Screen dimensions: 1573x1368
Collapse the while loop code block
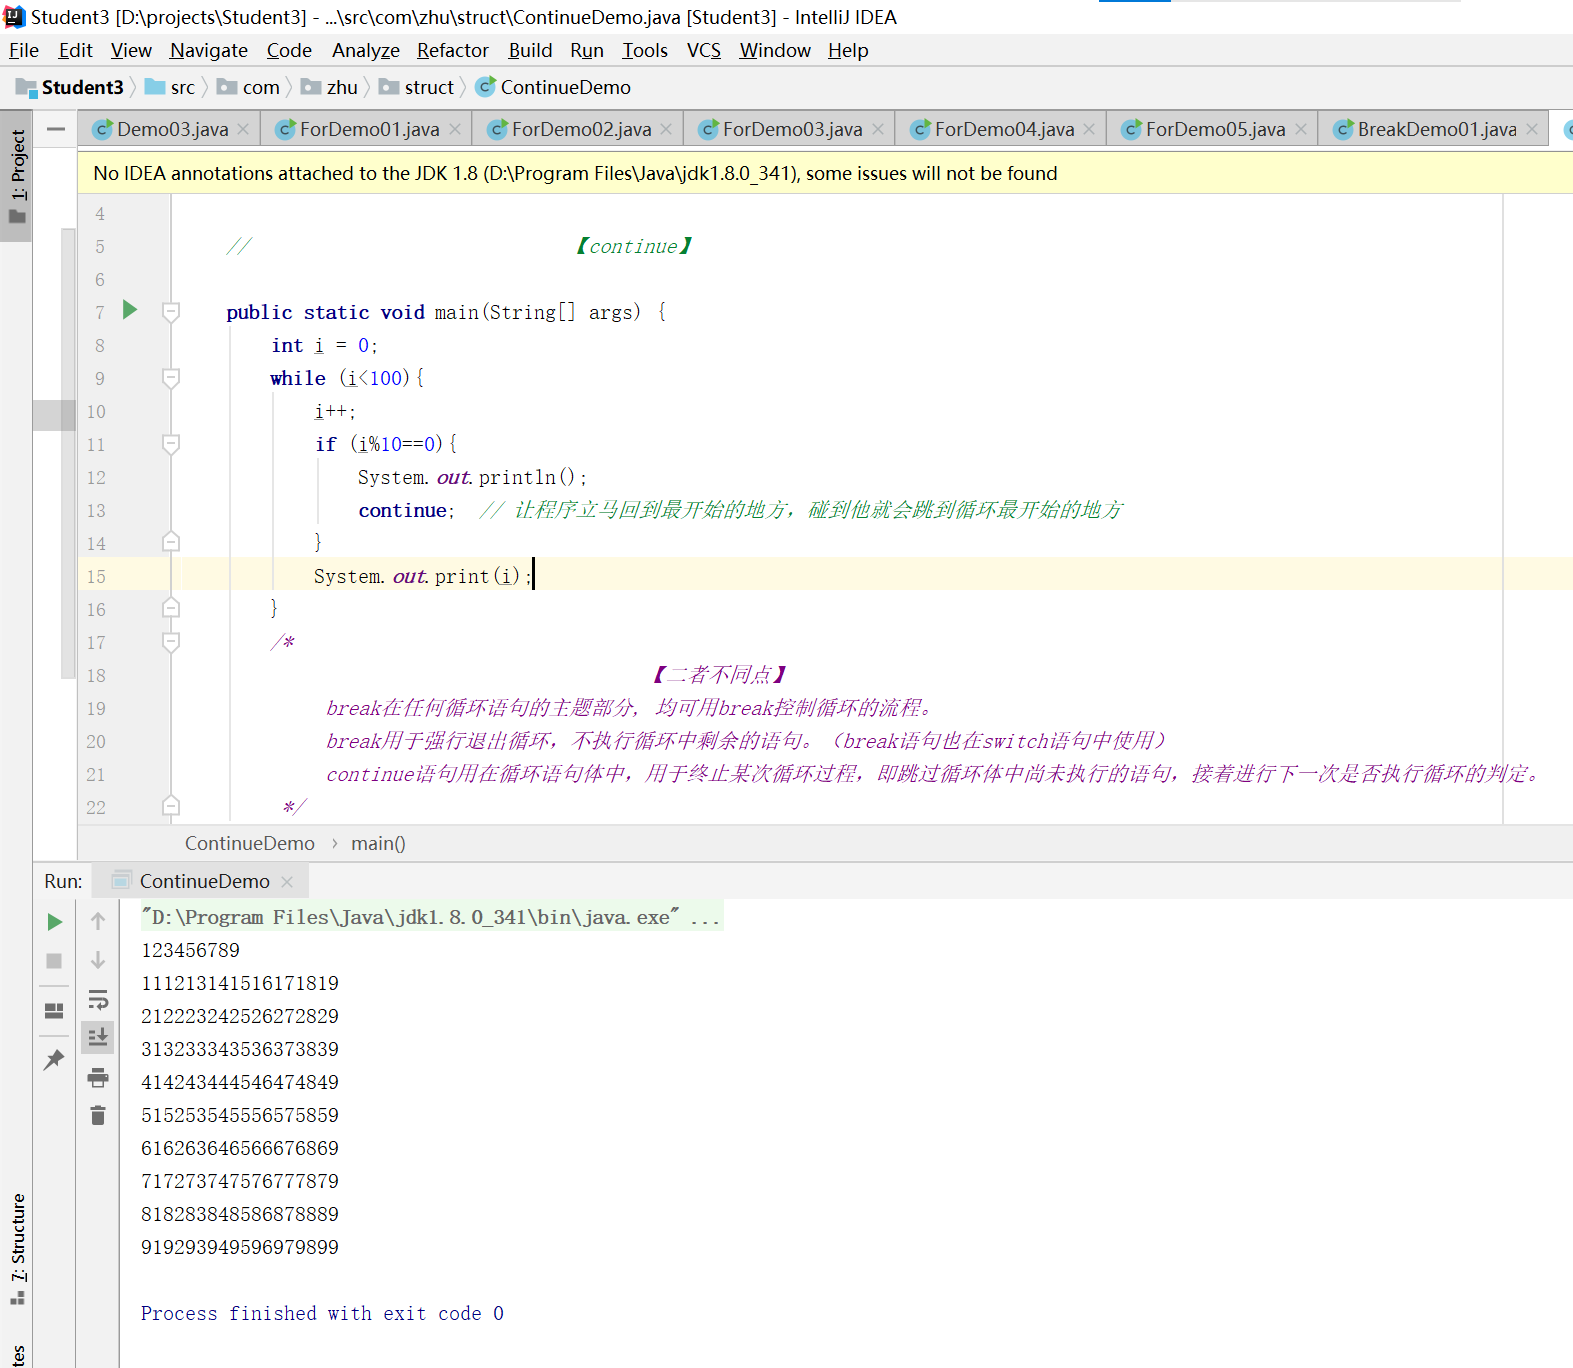click(x=171, y=378)
